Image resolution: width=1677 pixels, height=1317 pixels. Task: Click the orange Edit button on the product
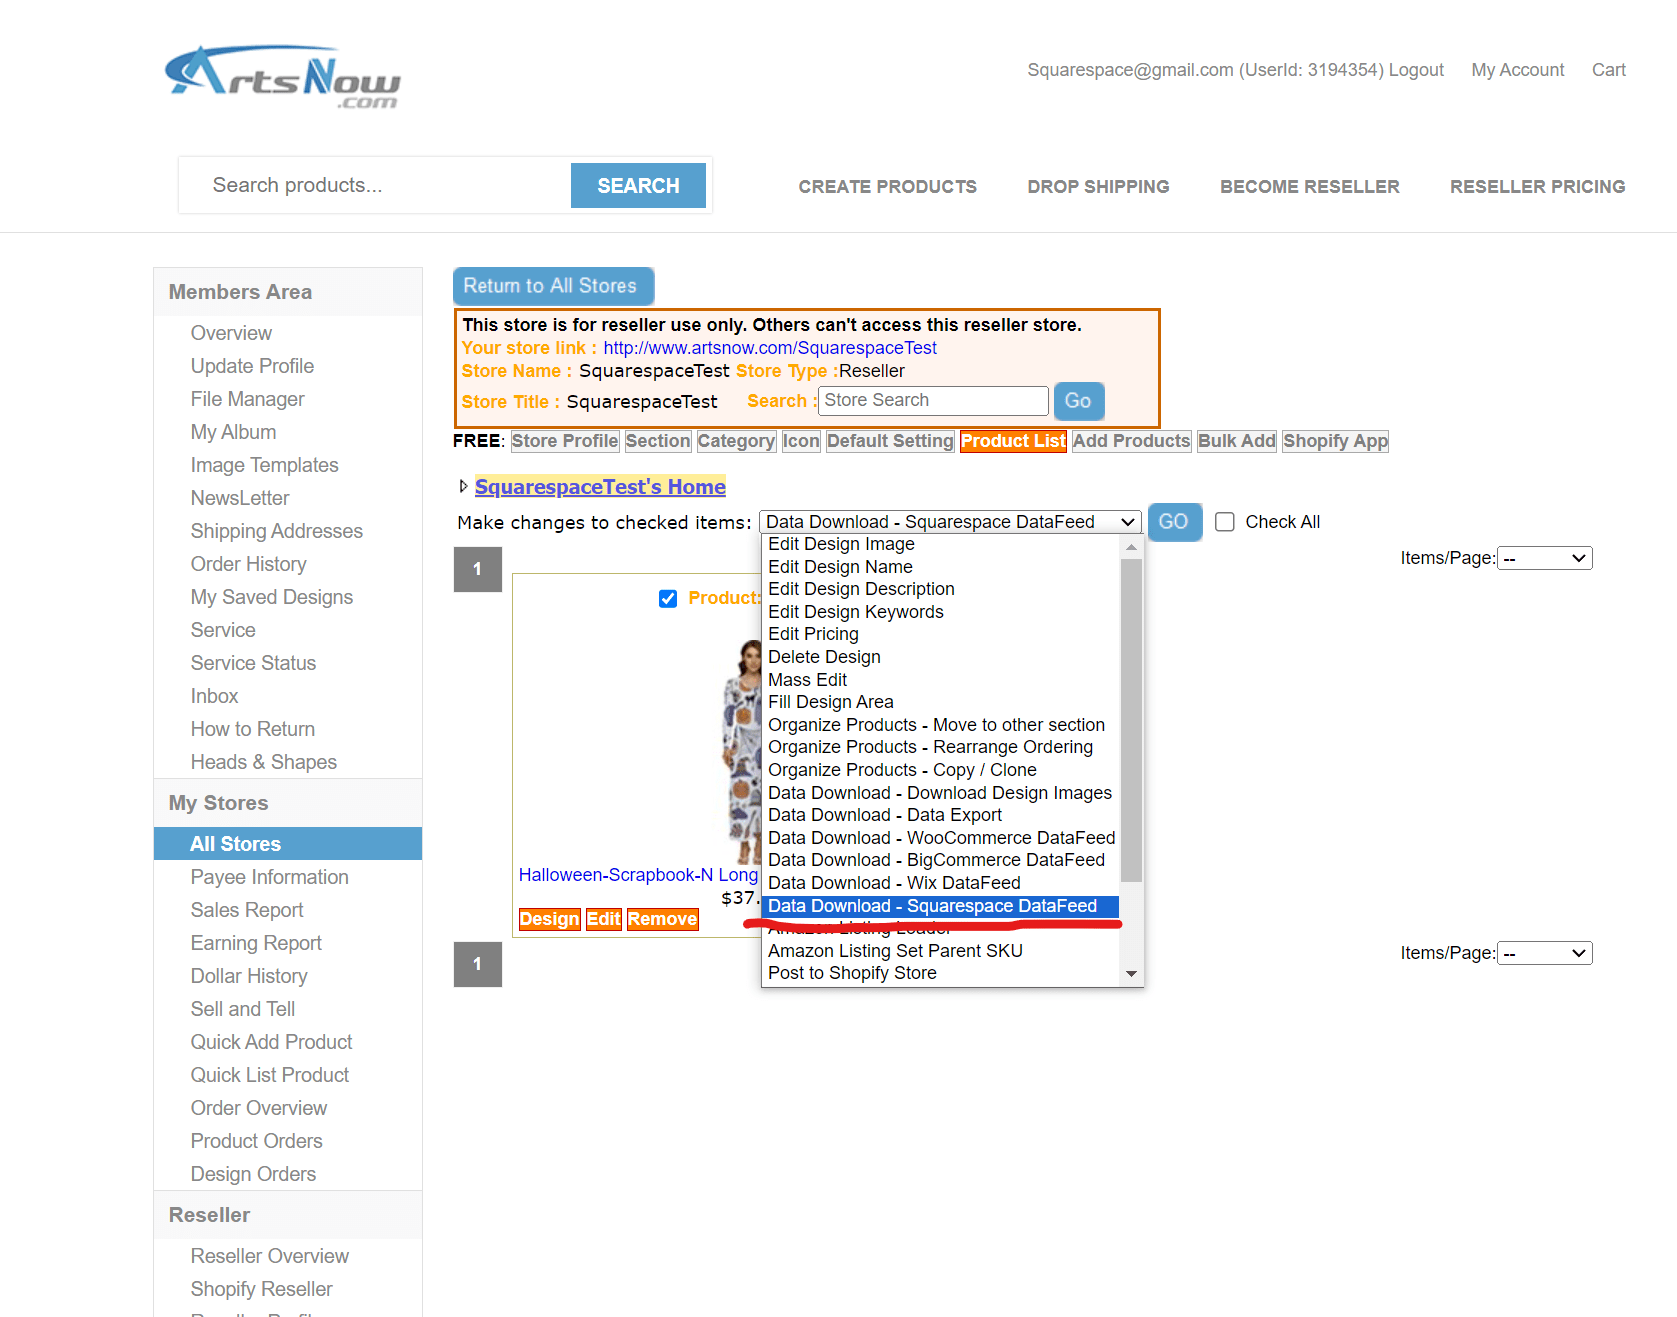click(x=603, y=919)
